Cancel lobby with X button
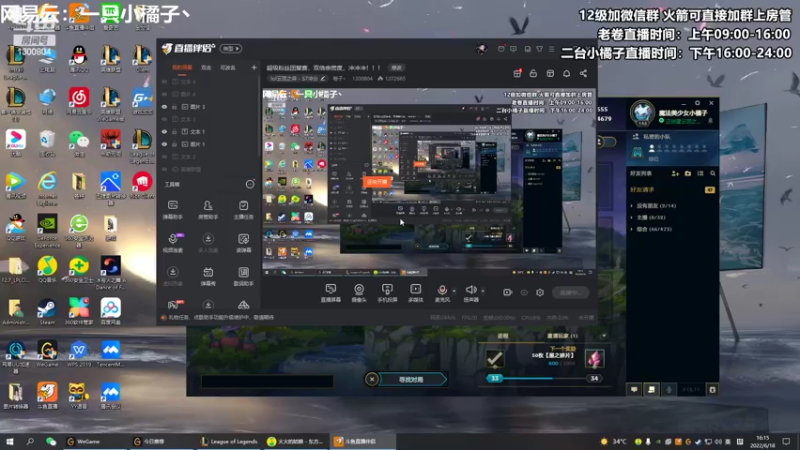Image resolution: width=800 pixels, height=450 pixels. tap(372, 379)
